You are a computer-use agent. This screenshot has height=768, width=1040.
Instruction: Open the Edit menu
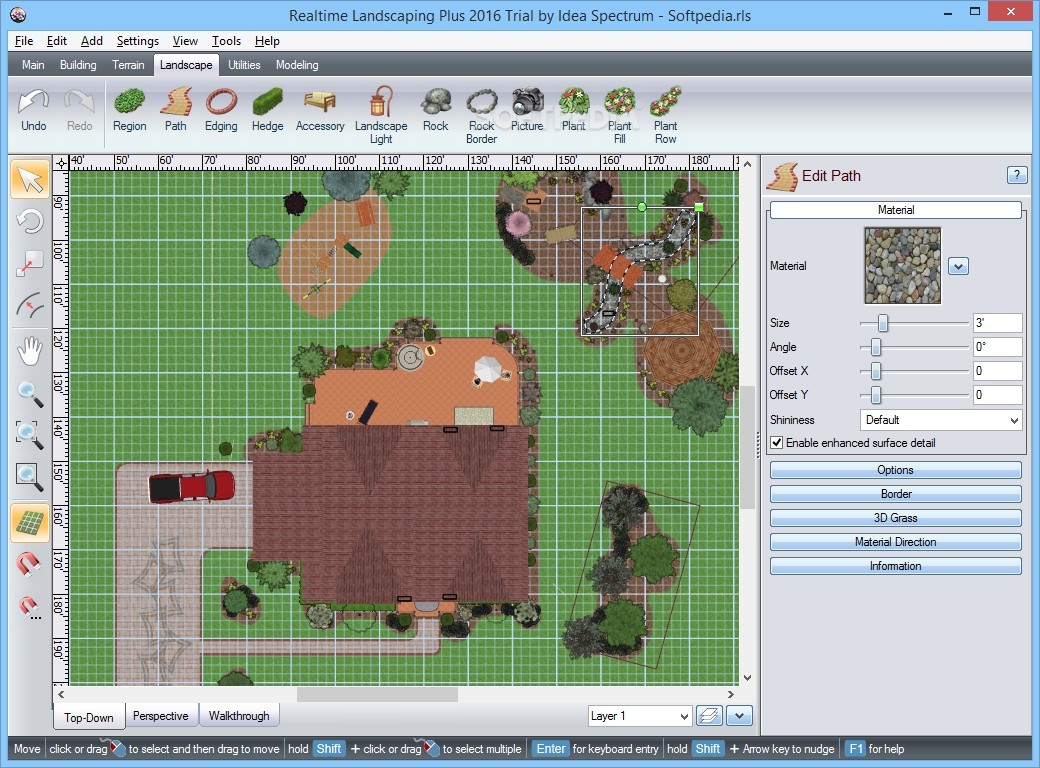point(56,41)
